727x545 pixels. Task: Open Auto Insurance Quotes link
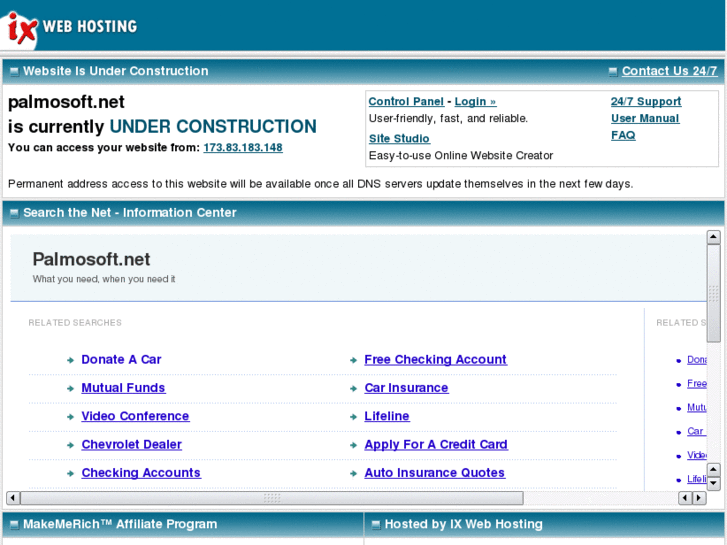pos(434,473)
